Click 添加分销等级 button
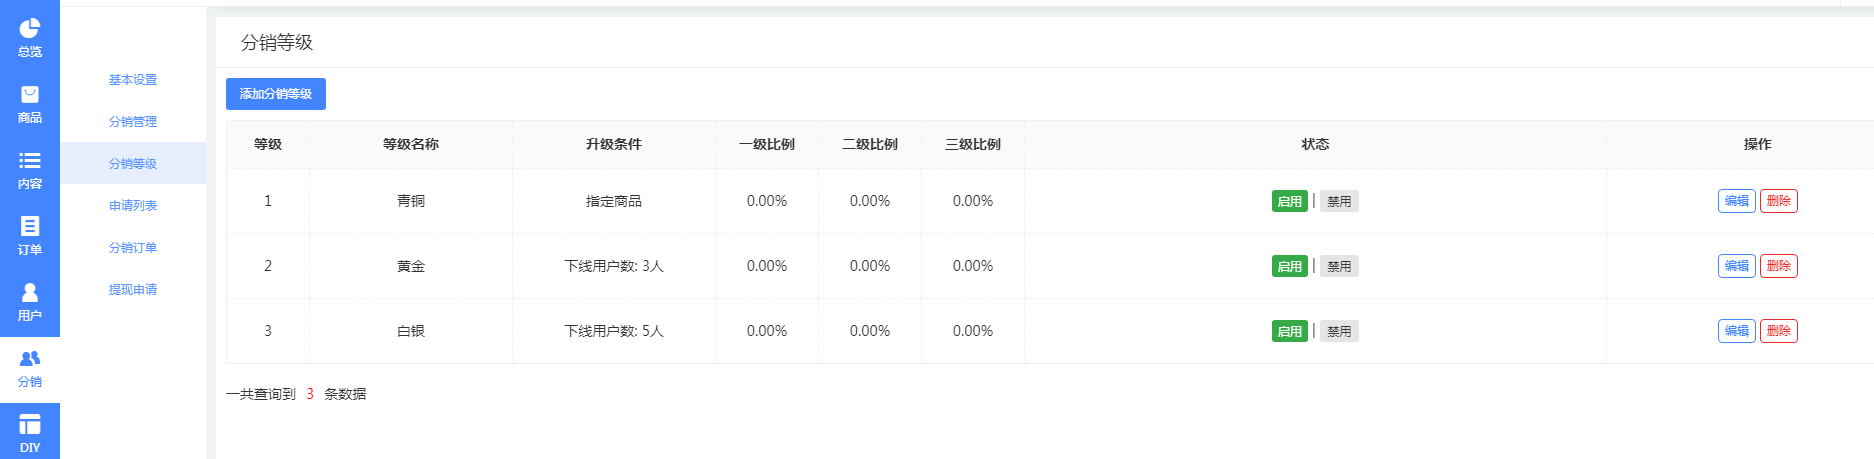1874x459 pixels. pyautogui.click(x=276, y=94)
